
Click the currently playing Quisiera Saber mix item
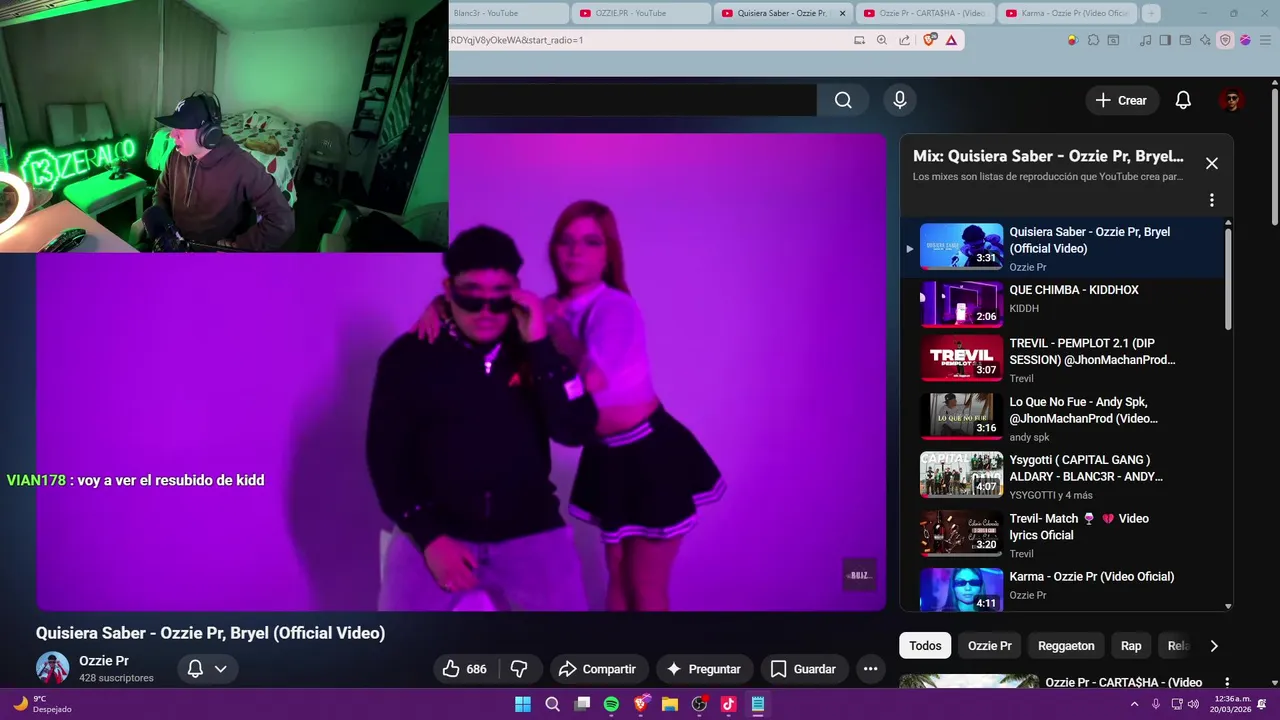(1060, 247)
